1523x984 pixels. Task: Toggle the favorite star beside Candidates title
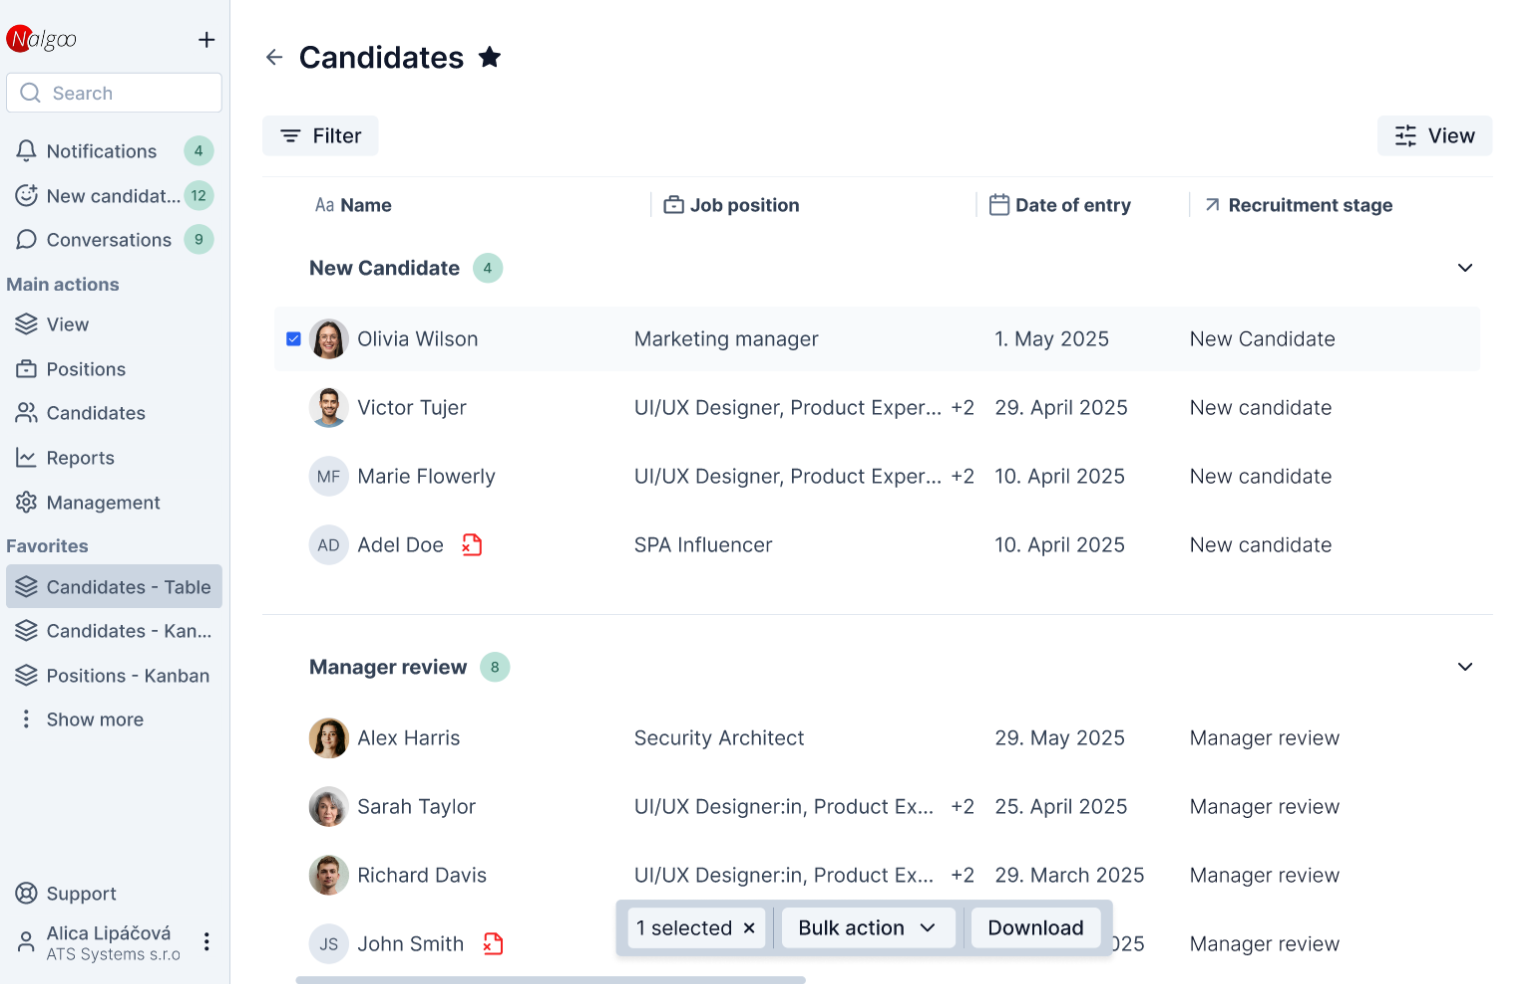tap(489, 58)
